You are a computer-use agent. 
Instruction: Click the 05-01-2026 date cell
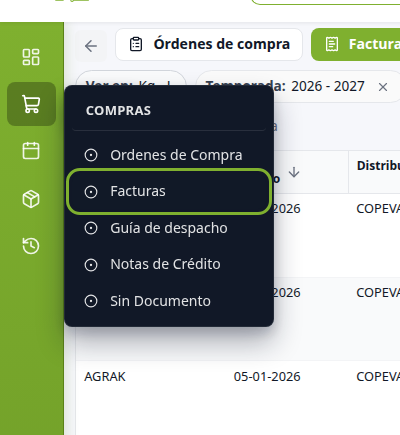(267, 377)
